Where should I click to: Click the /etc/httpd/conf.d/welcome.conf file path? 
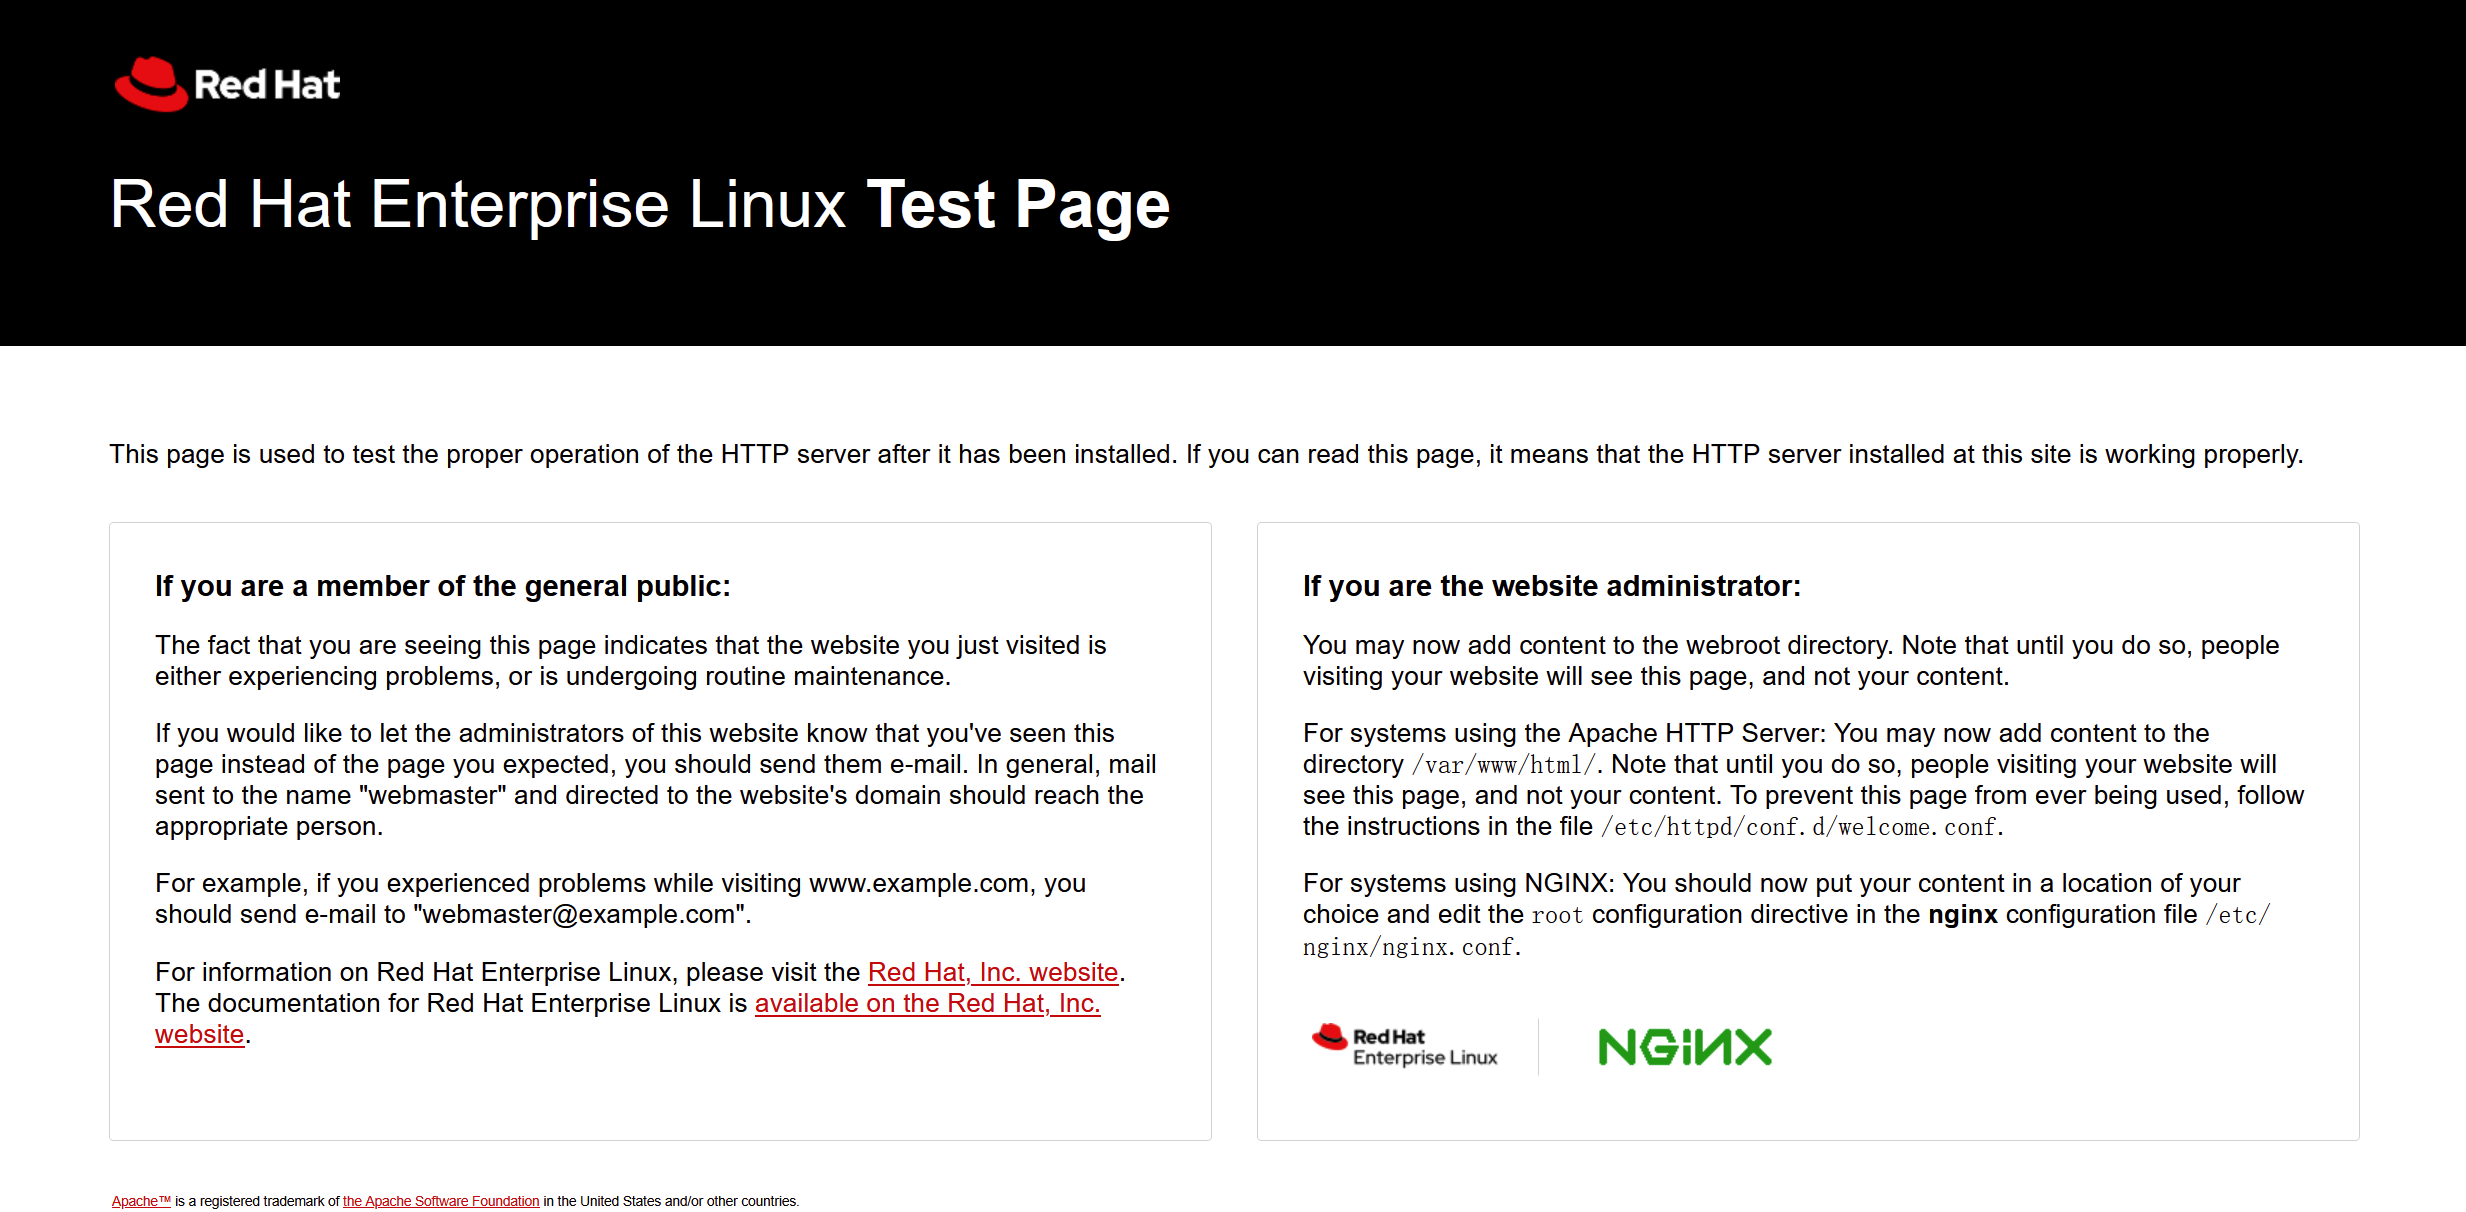click(1800, 827)
